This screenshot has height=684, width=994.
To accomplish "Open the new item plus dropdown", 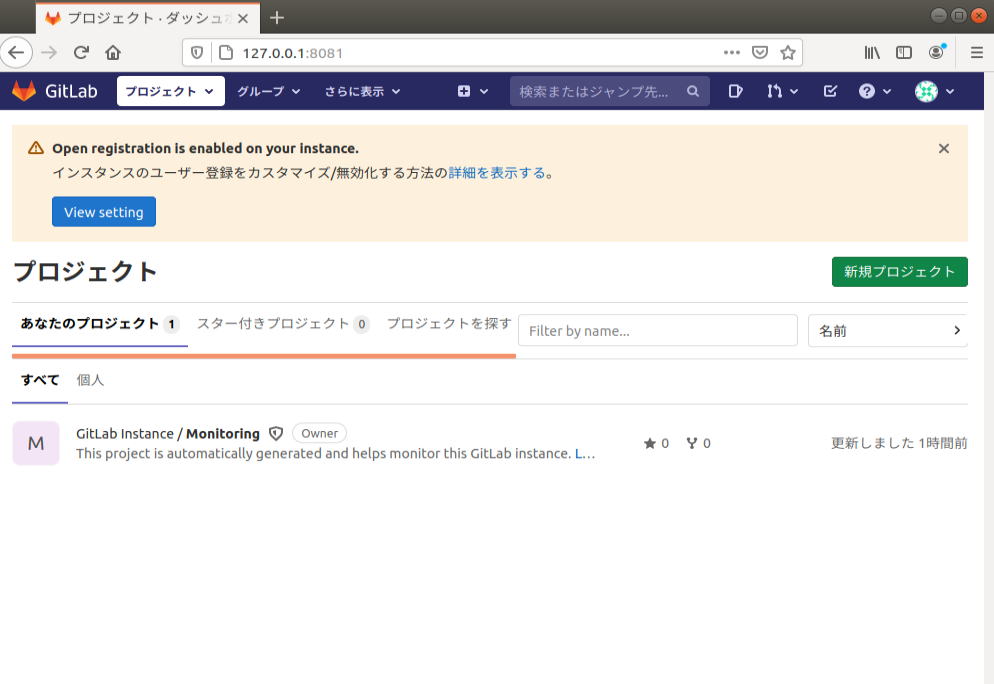I will pos(467,91).
